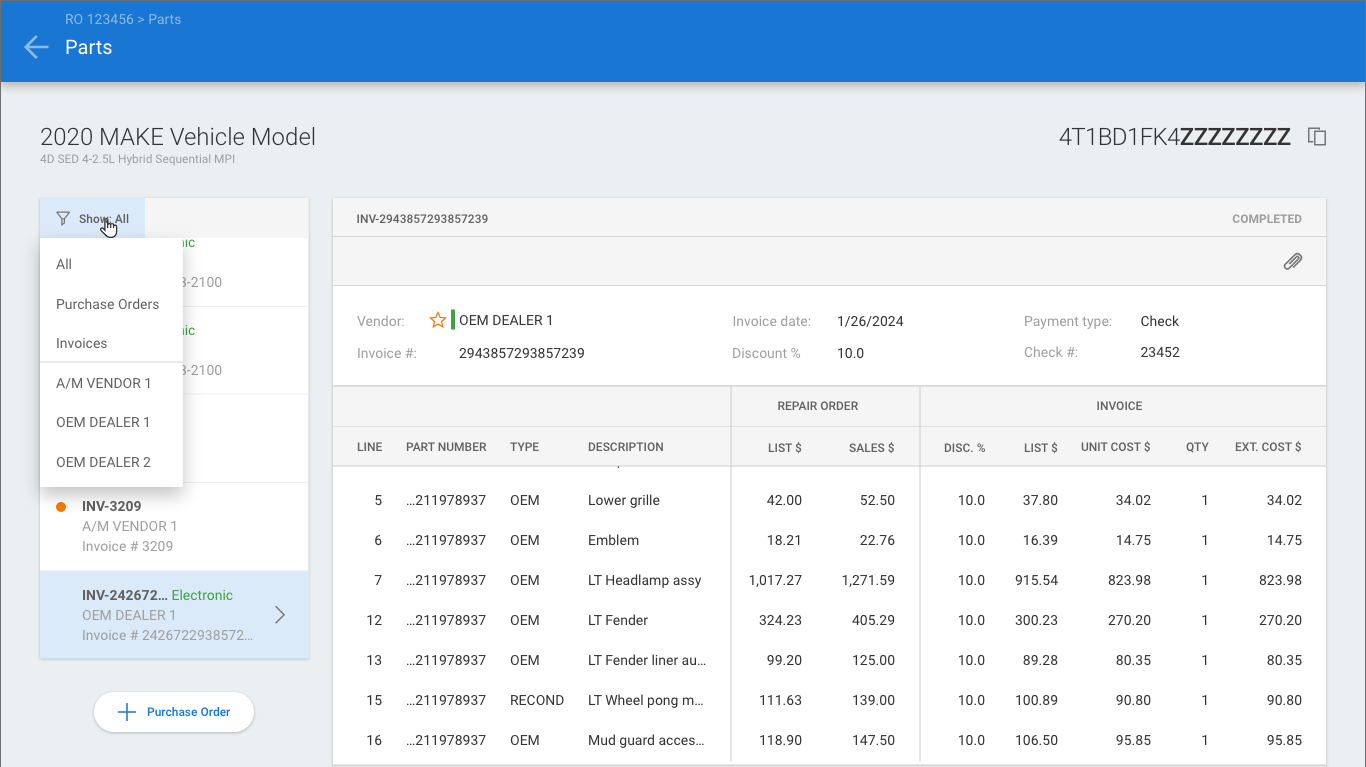Click the INV-2943857293857239 panel title
The height and width of the screenshot is (767, 1366).
click(422, 218)
